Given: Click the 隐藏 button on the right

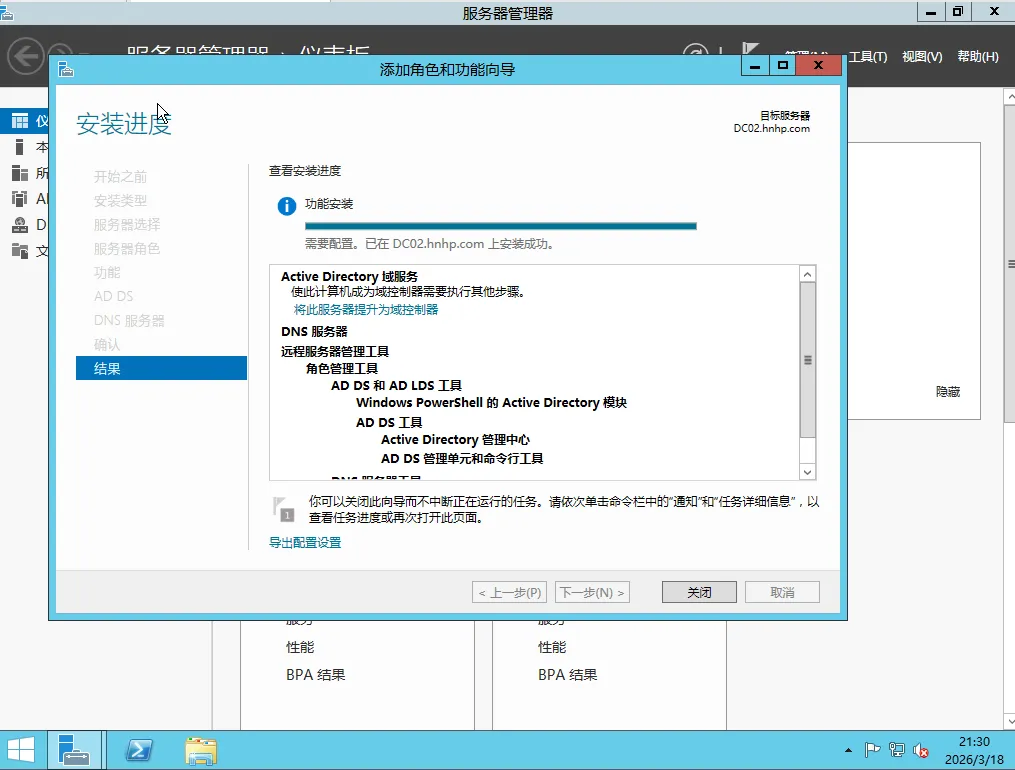Looking at the screenshot, I should click(947, 392).
